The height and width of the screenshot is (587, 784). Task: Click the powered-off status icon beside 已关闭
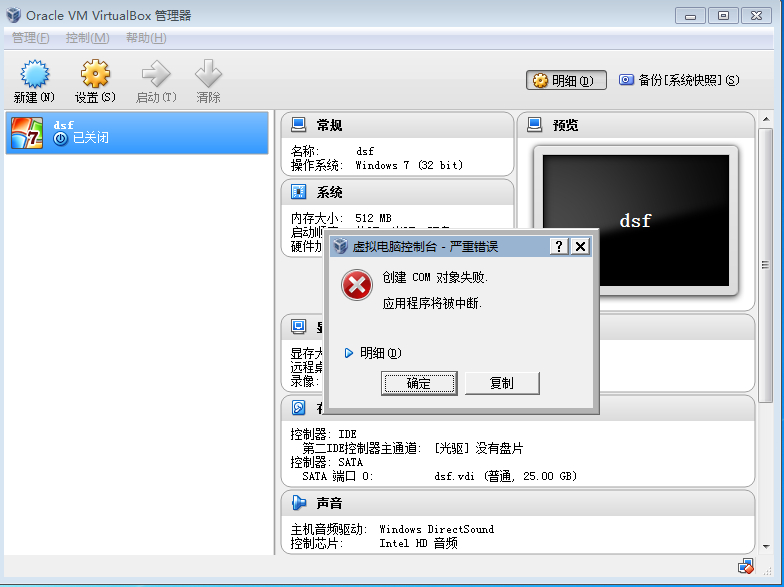tap(60, 138)
